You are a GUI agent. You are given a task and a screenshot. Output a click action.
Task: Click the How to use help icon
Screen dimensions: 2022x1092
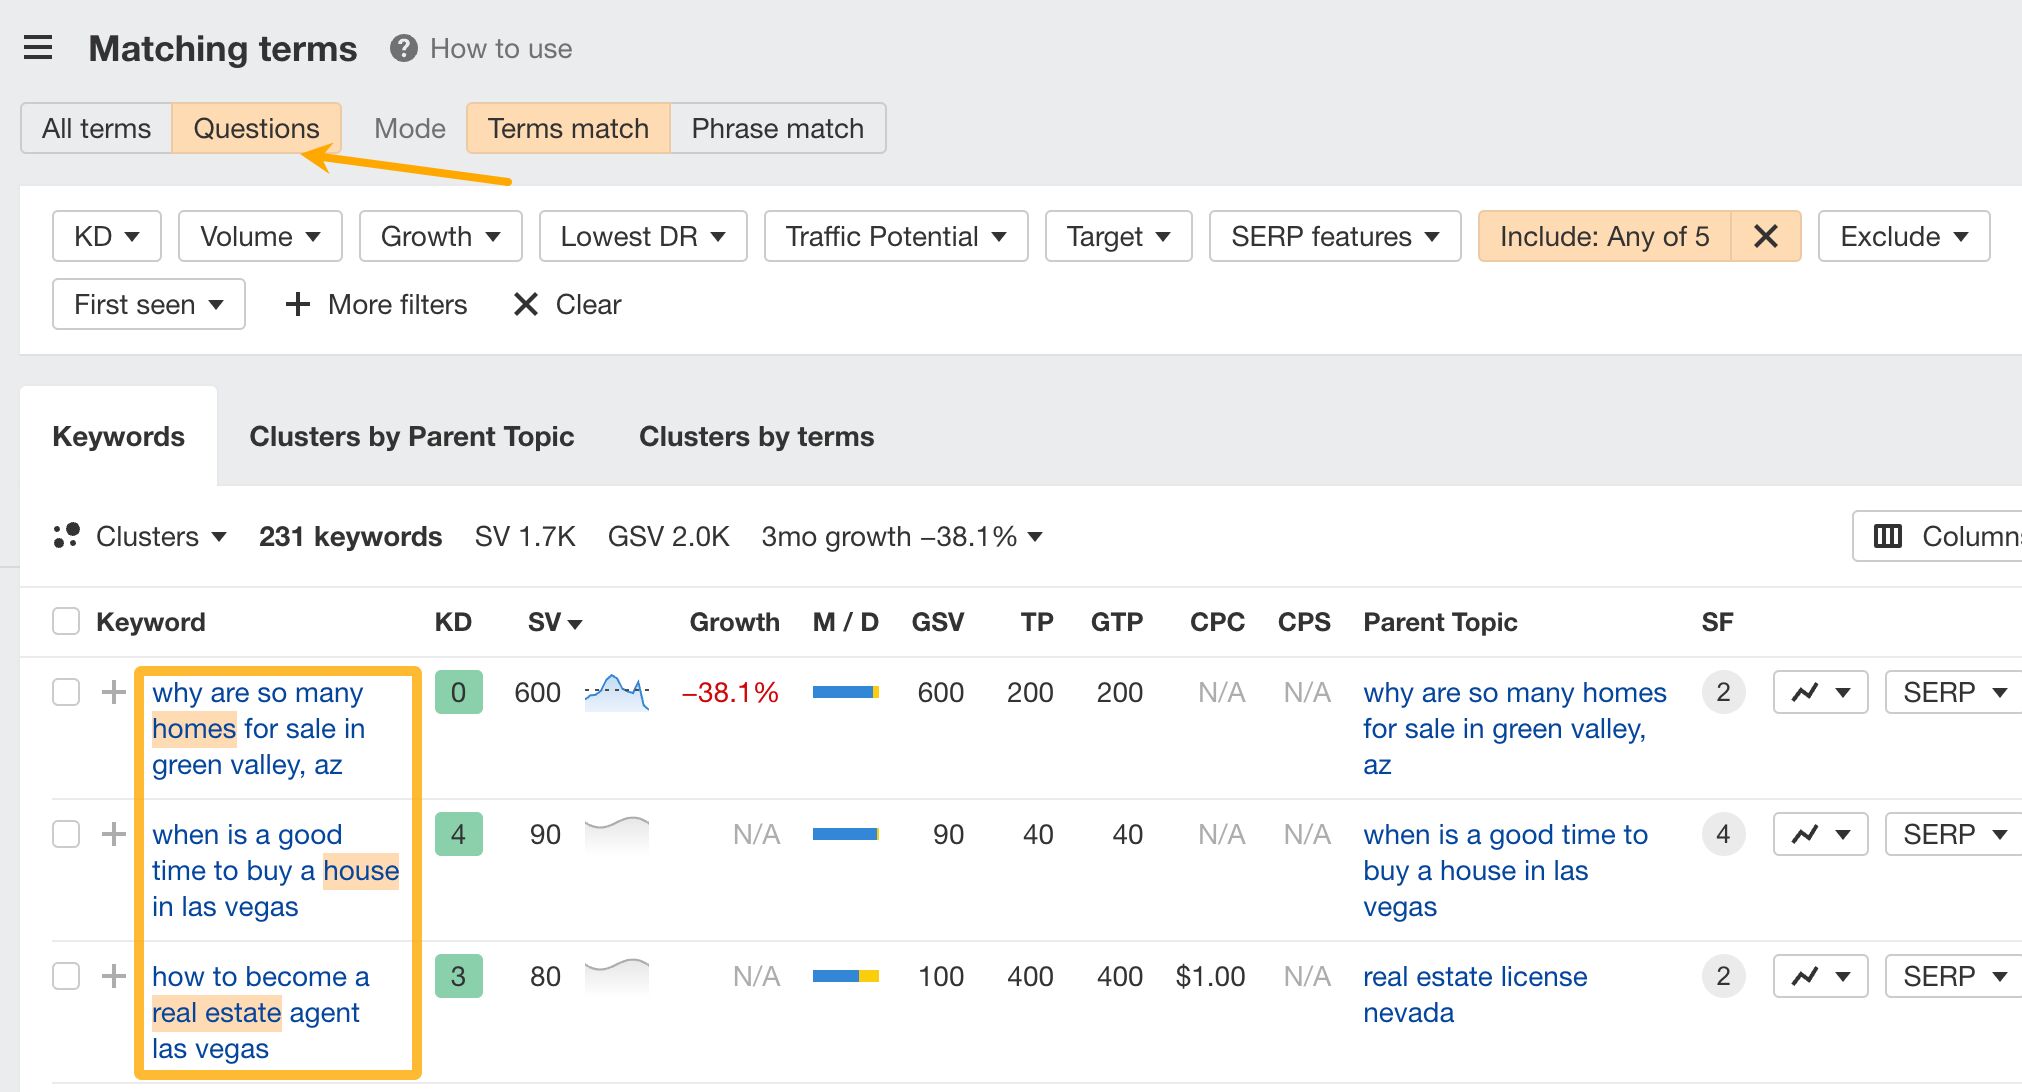click(401, 48)
